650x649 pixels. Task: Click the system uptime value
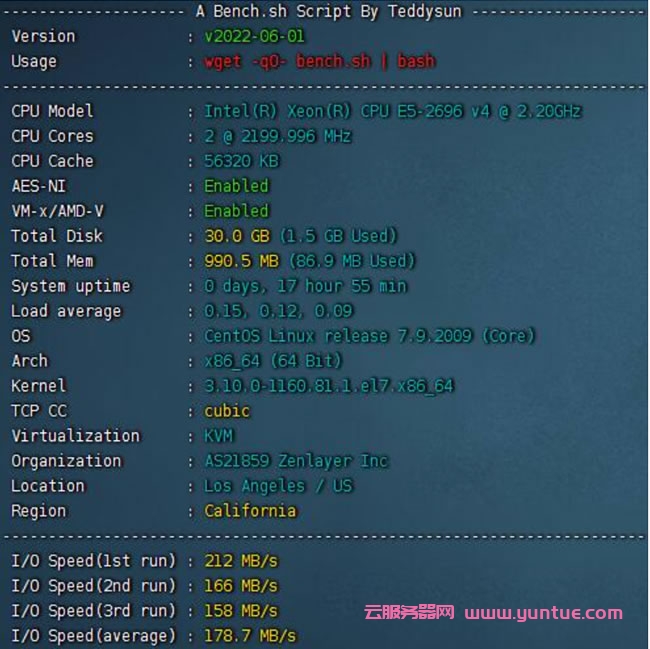[x=305, y=286]
